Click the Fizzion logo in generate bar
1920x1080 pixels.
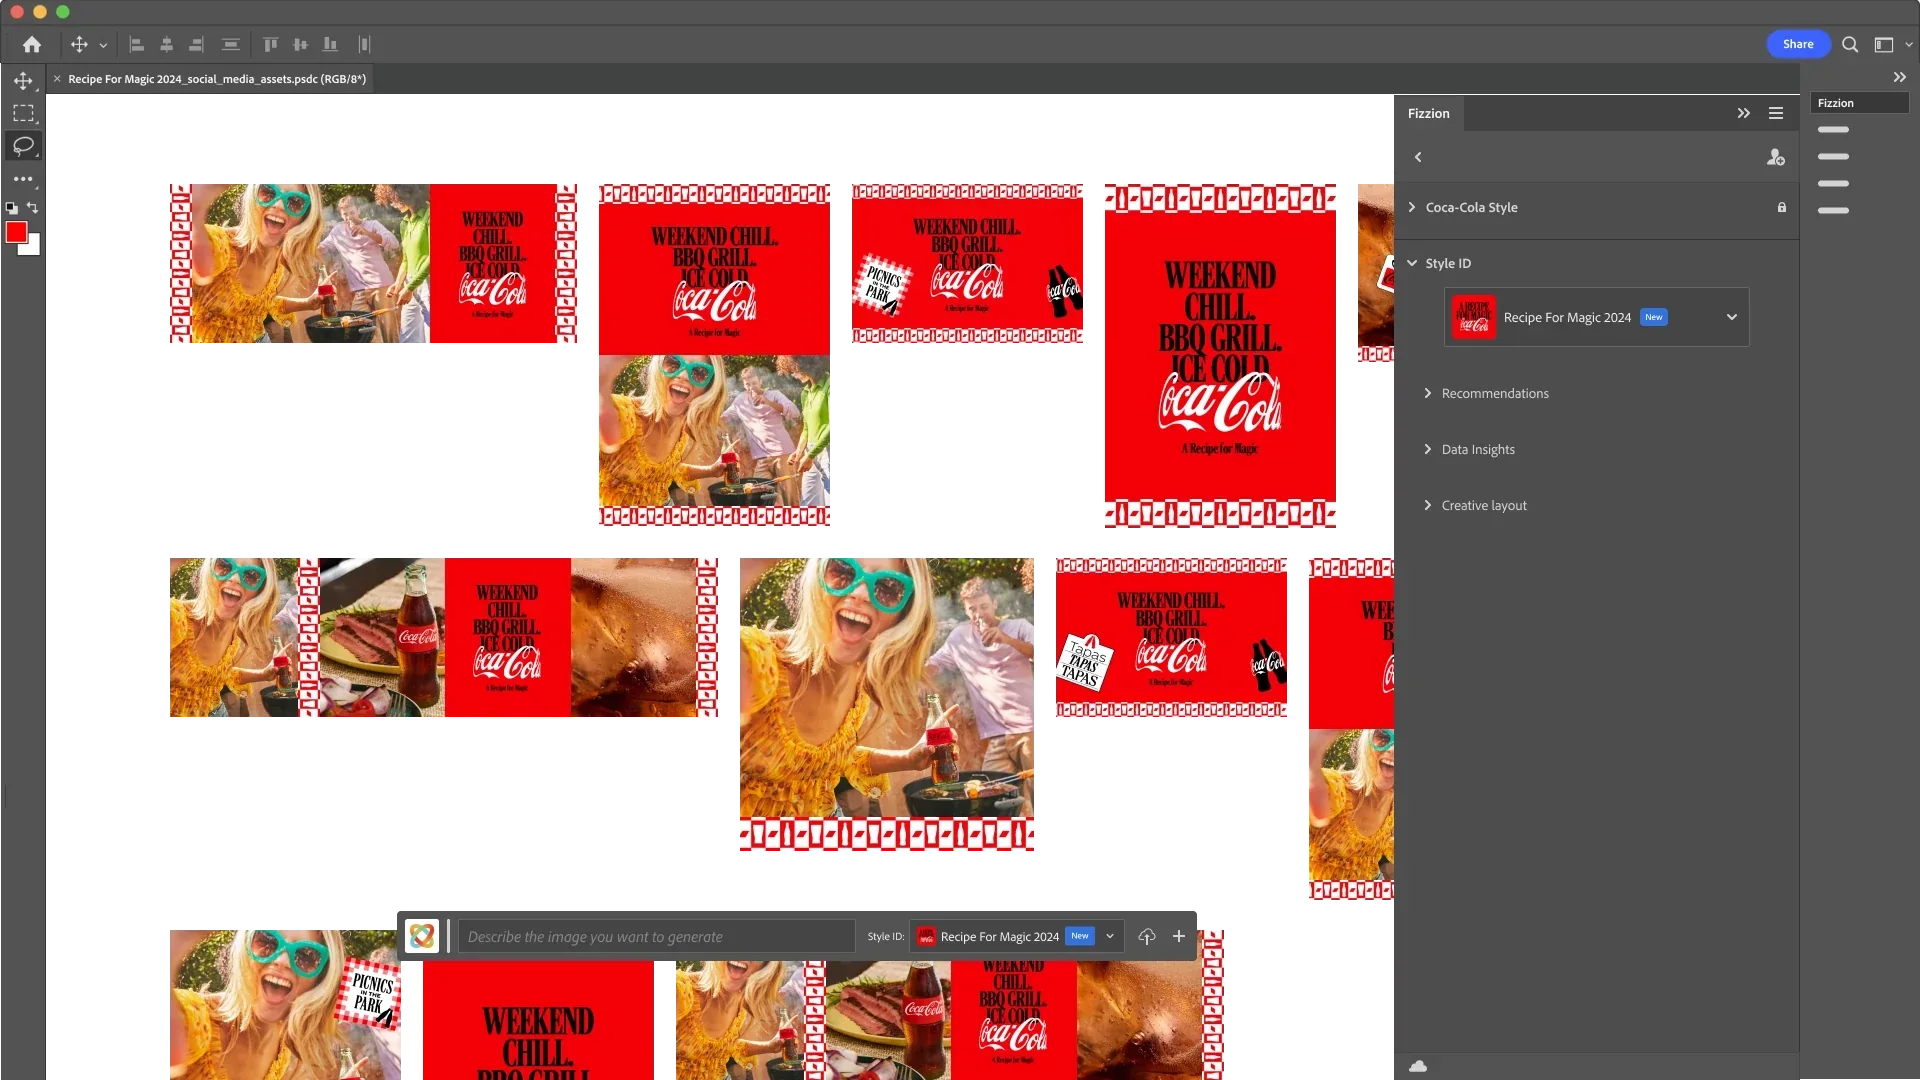coord(422,936)
